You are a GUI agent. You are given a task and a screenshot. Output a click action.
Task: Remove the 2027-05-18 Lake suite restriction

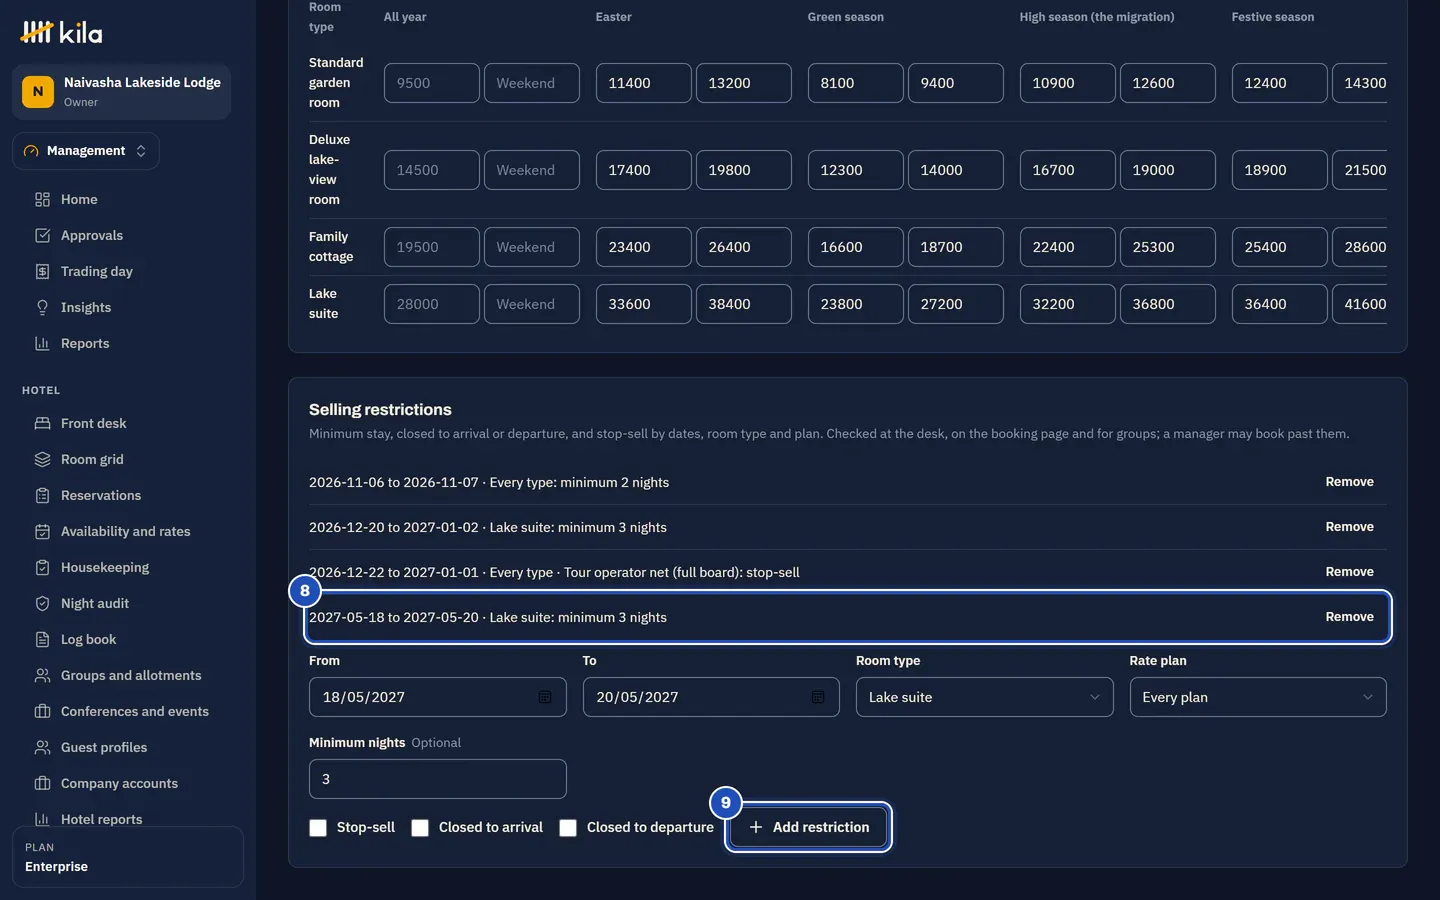1349,617
